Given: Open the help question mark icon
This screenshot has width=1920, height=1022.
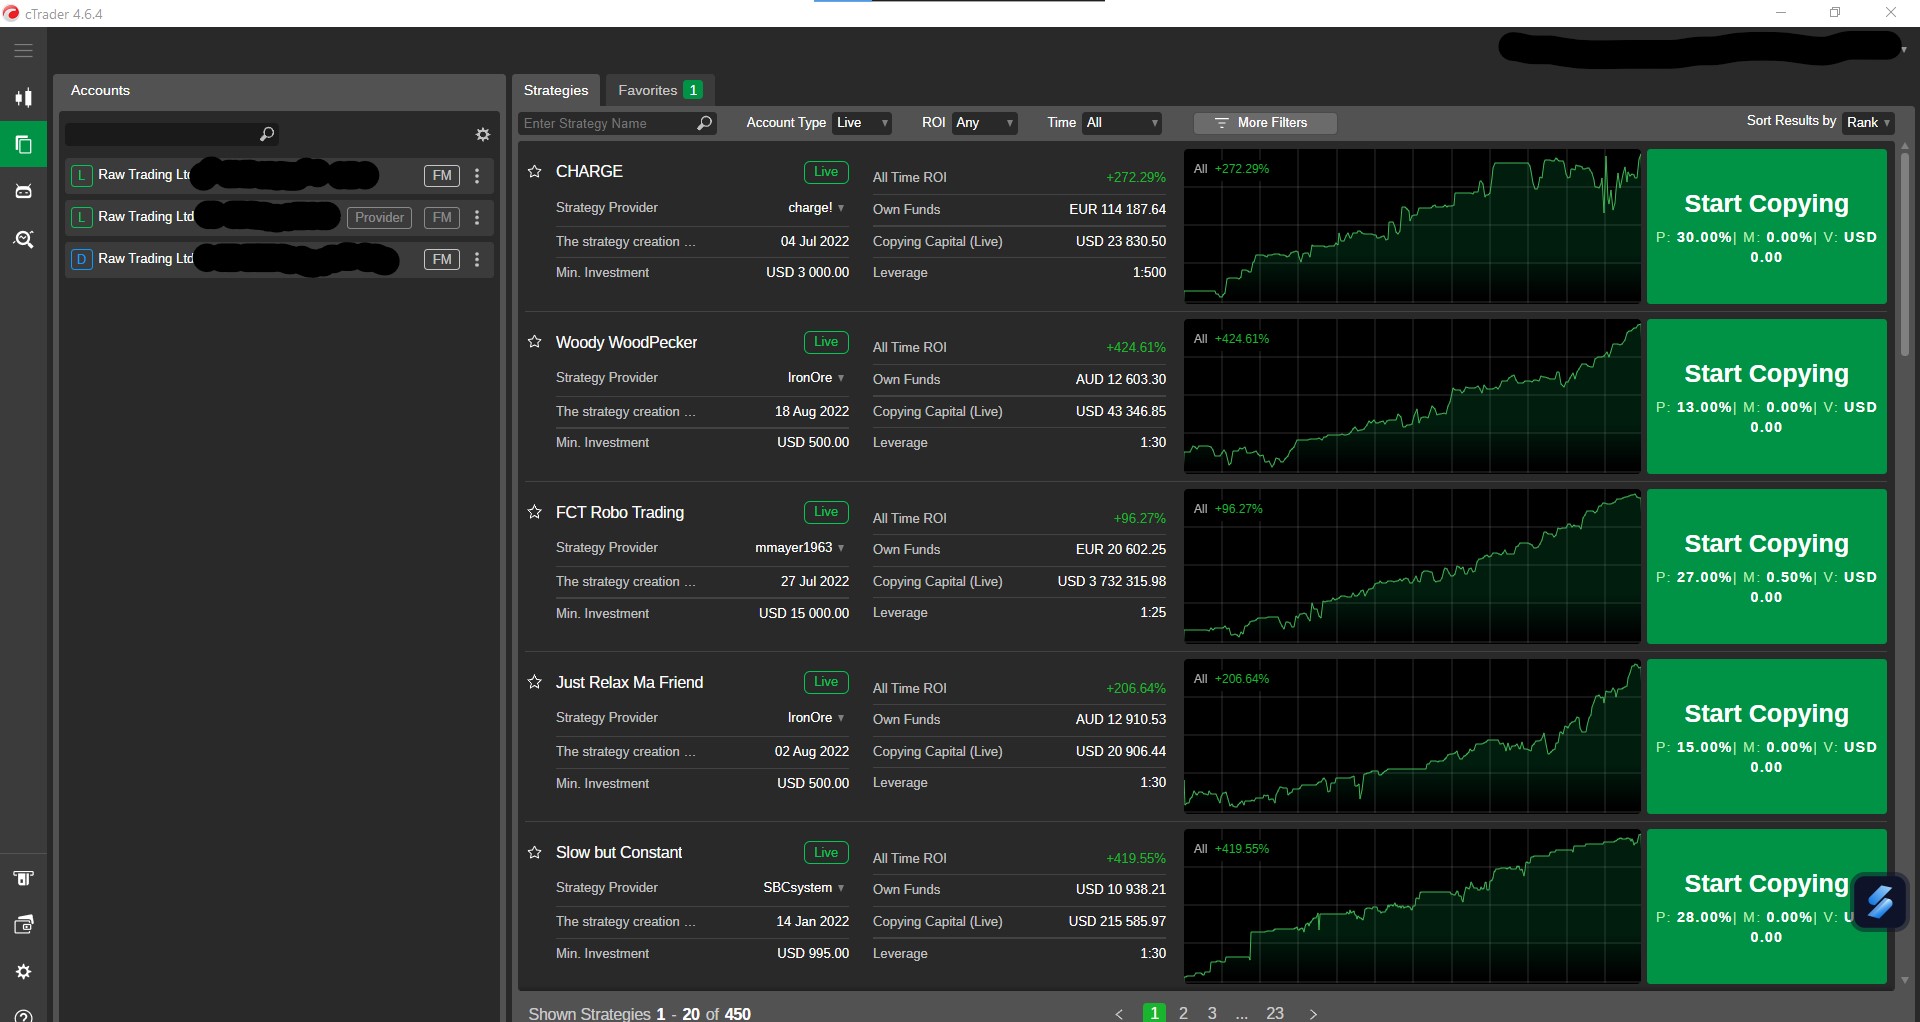Looking at the screenshot, I should [x=23, y=1016].
